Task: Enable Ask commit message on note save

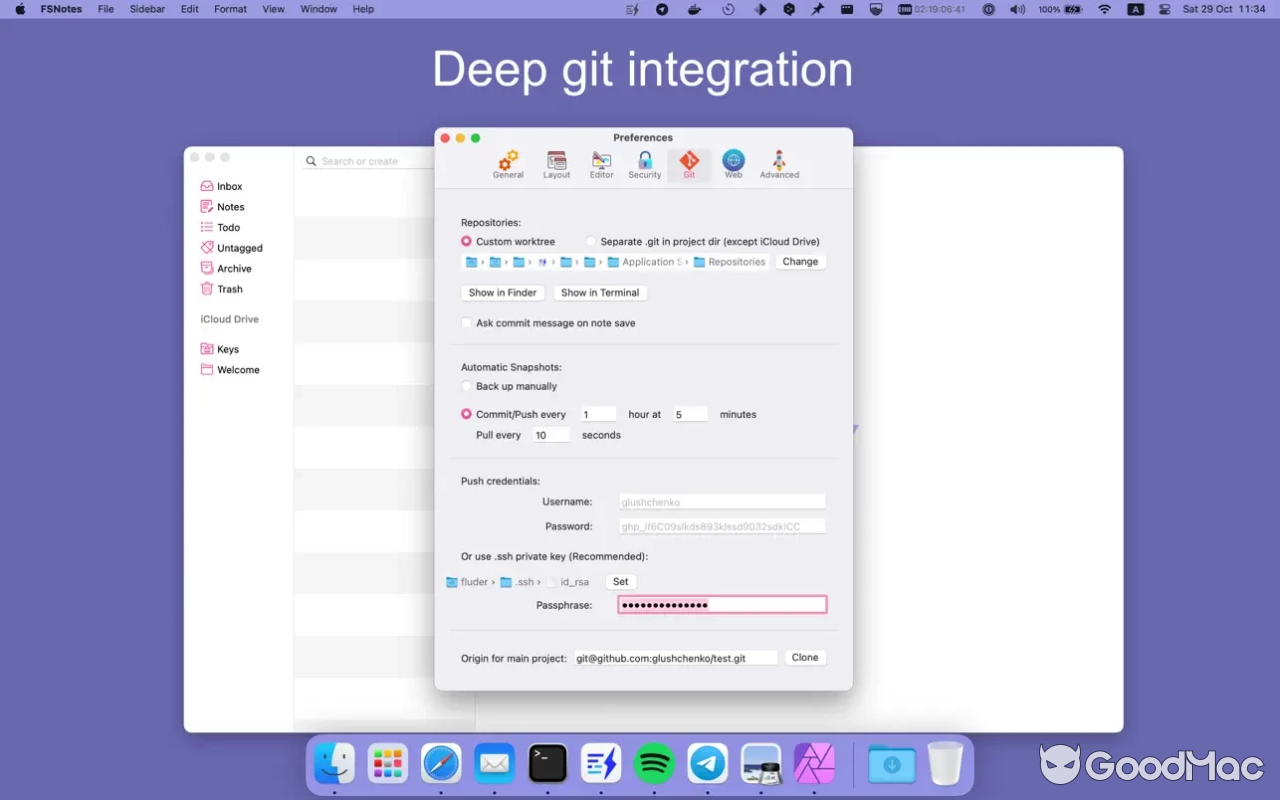Action: [466, 323]
